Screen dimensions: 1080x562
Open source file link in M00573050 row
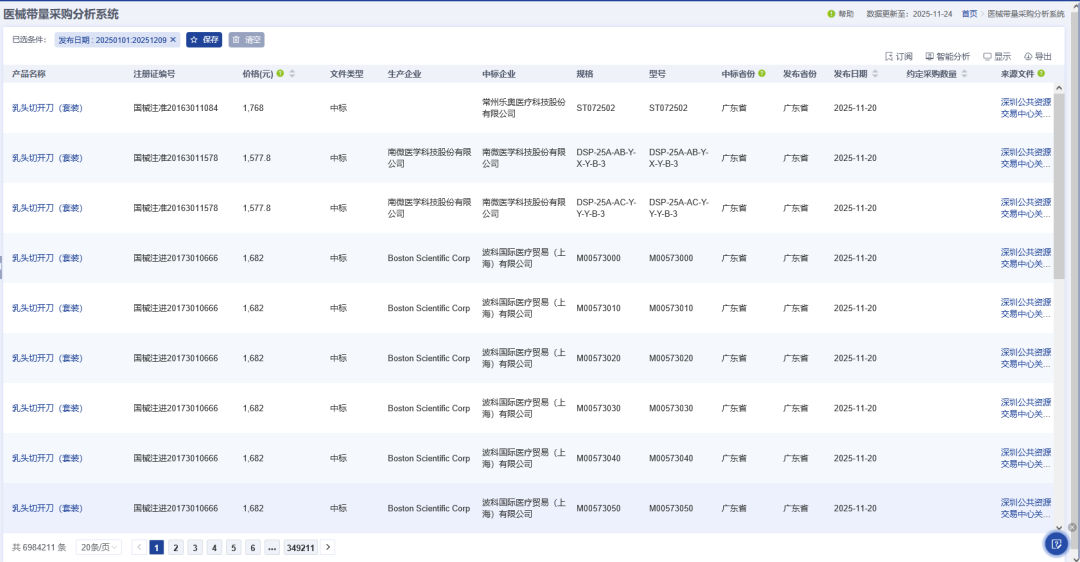[1026, 508]
